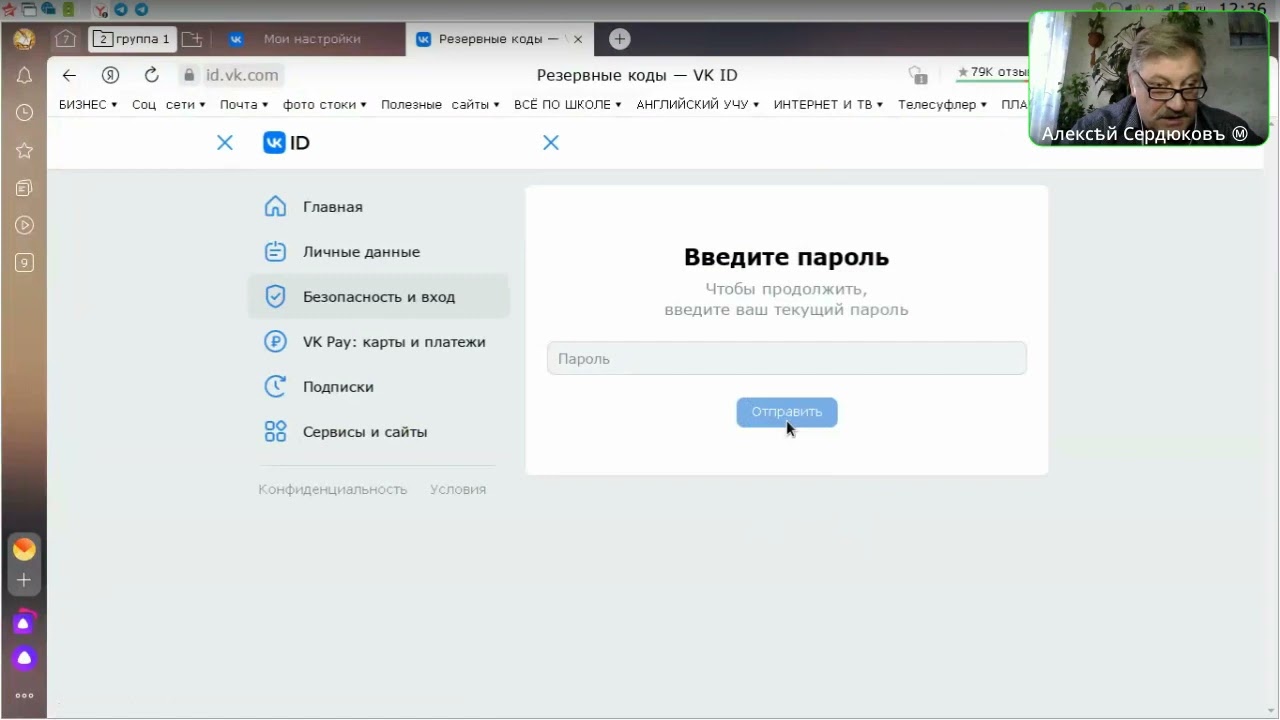Close VK ID panel with left X
1280x720 pixels.
(225, 143)
